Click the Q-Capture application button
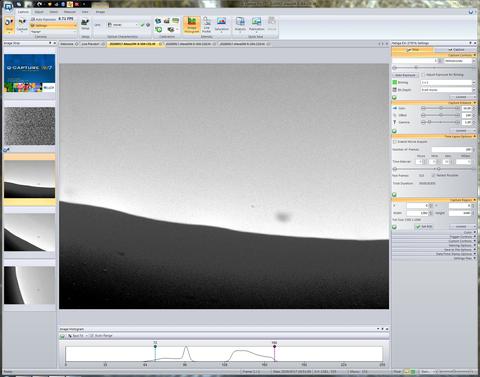Image resolution: width=480 pixels, height=377 pixels. [8, 6]
